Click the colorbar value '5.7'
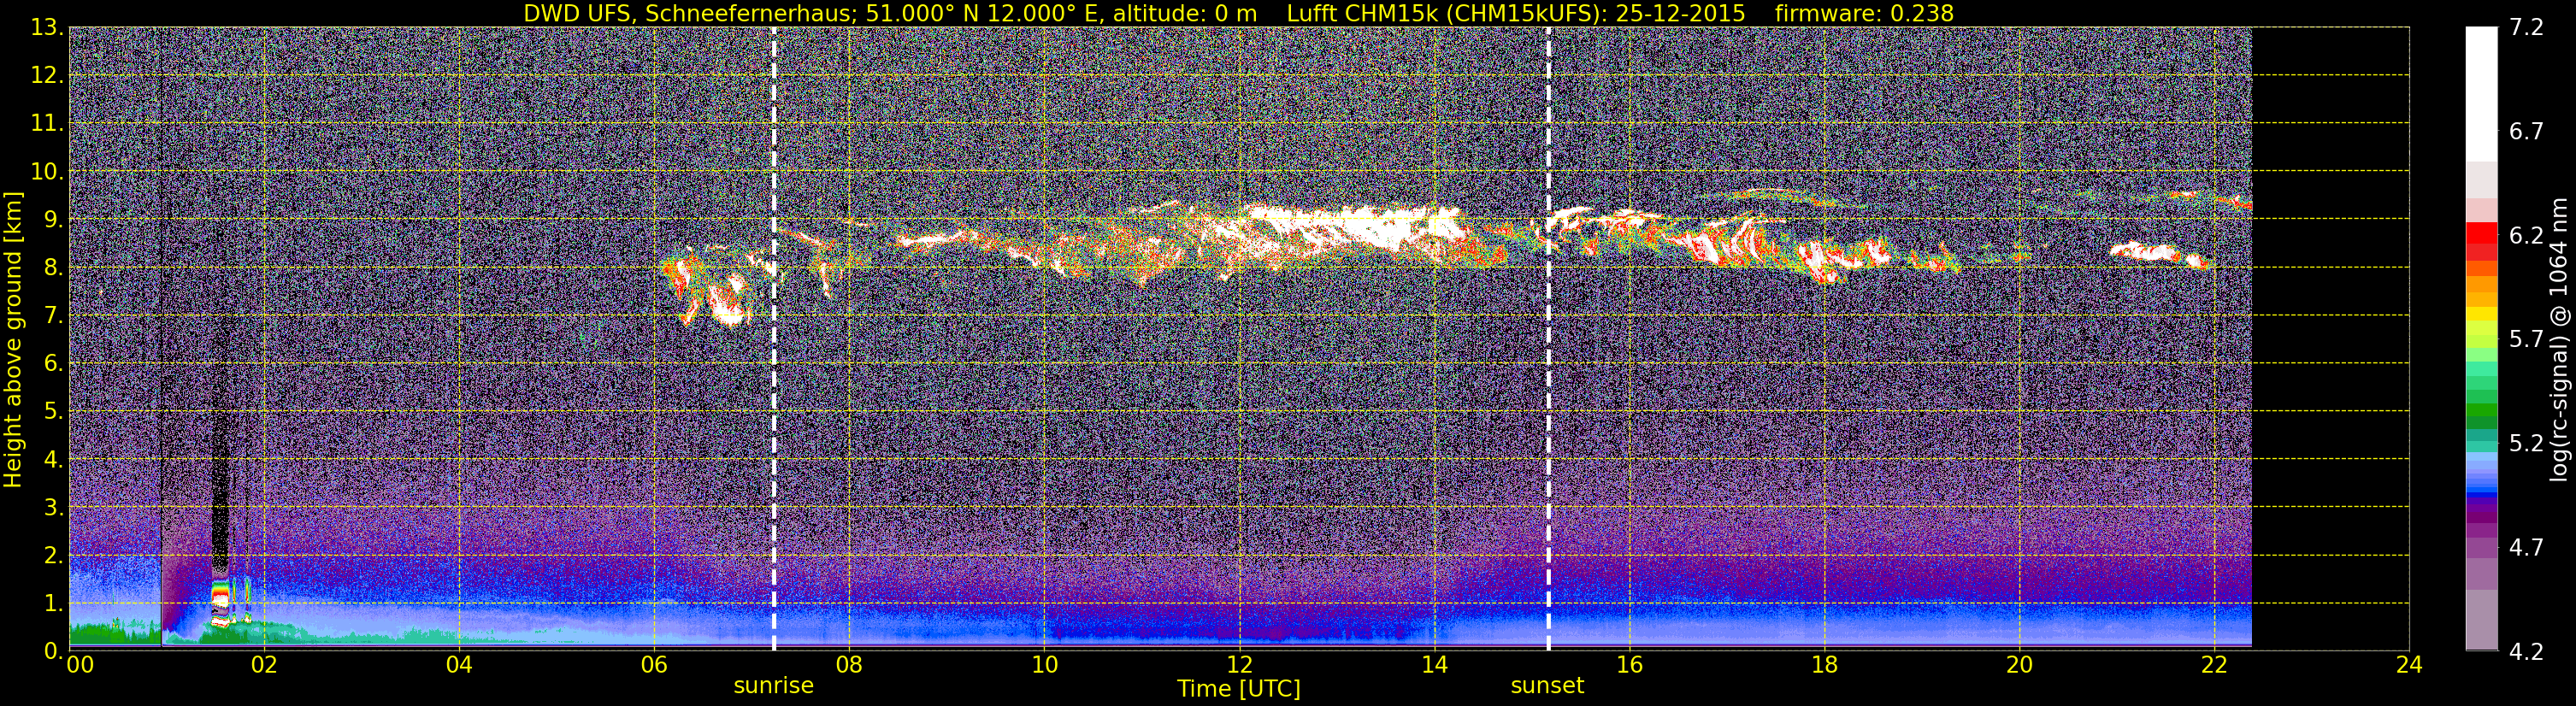 point(2526,339)
